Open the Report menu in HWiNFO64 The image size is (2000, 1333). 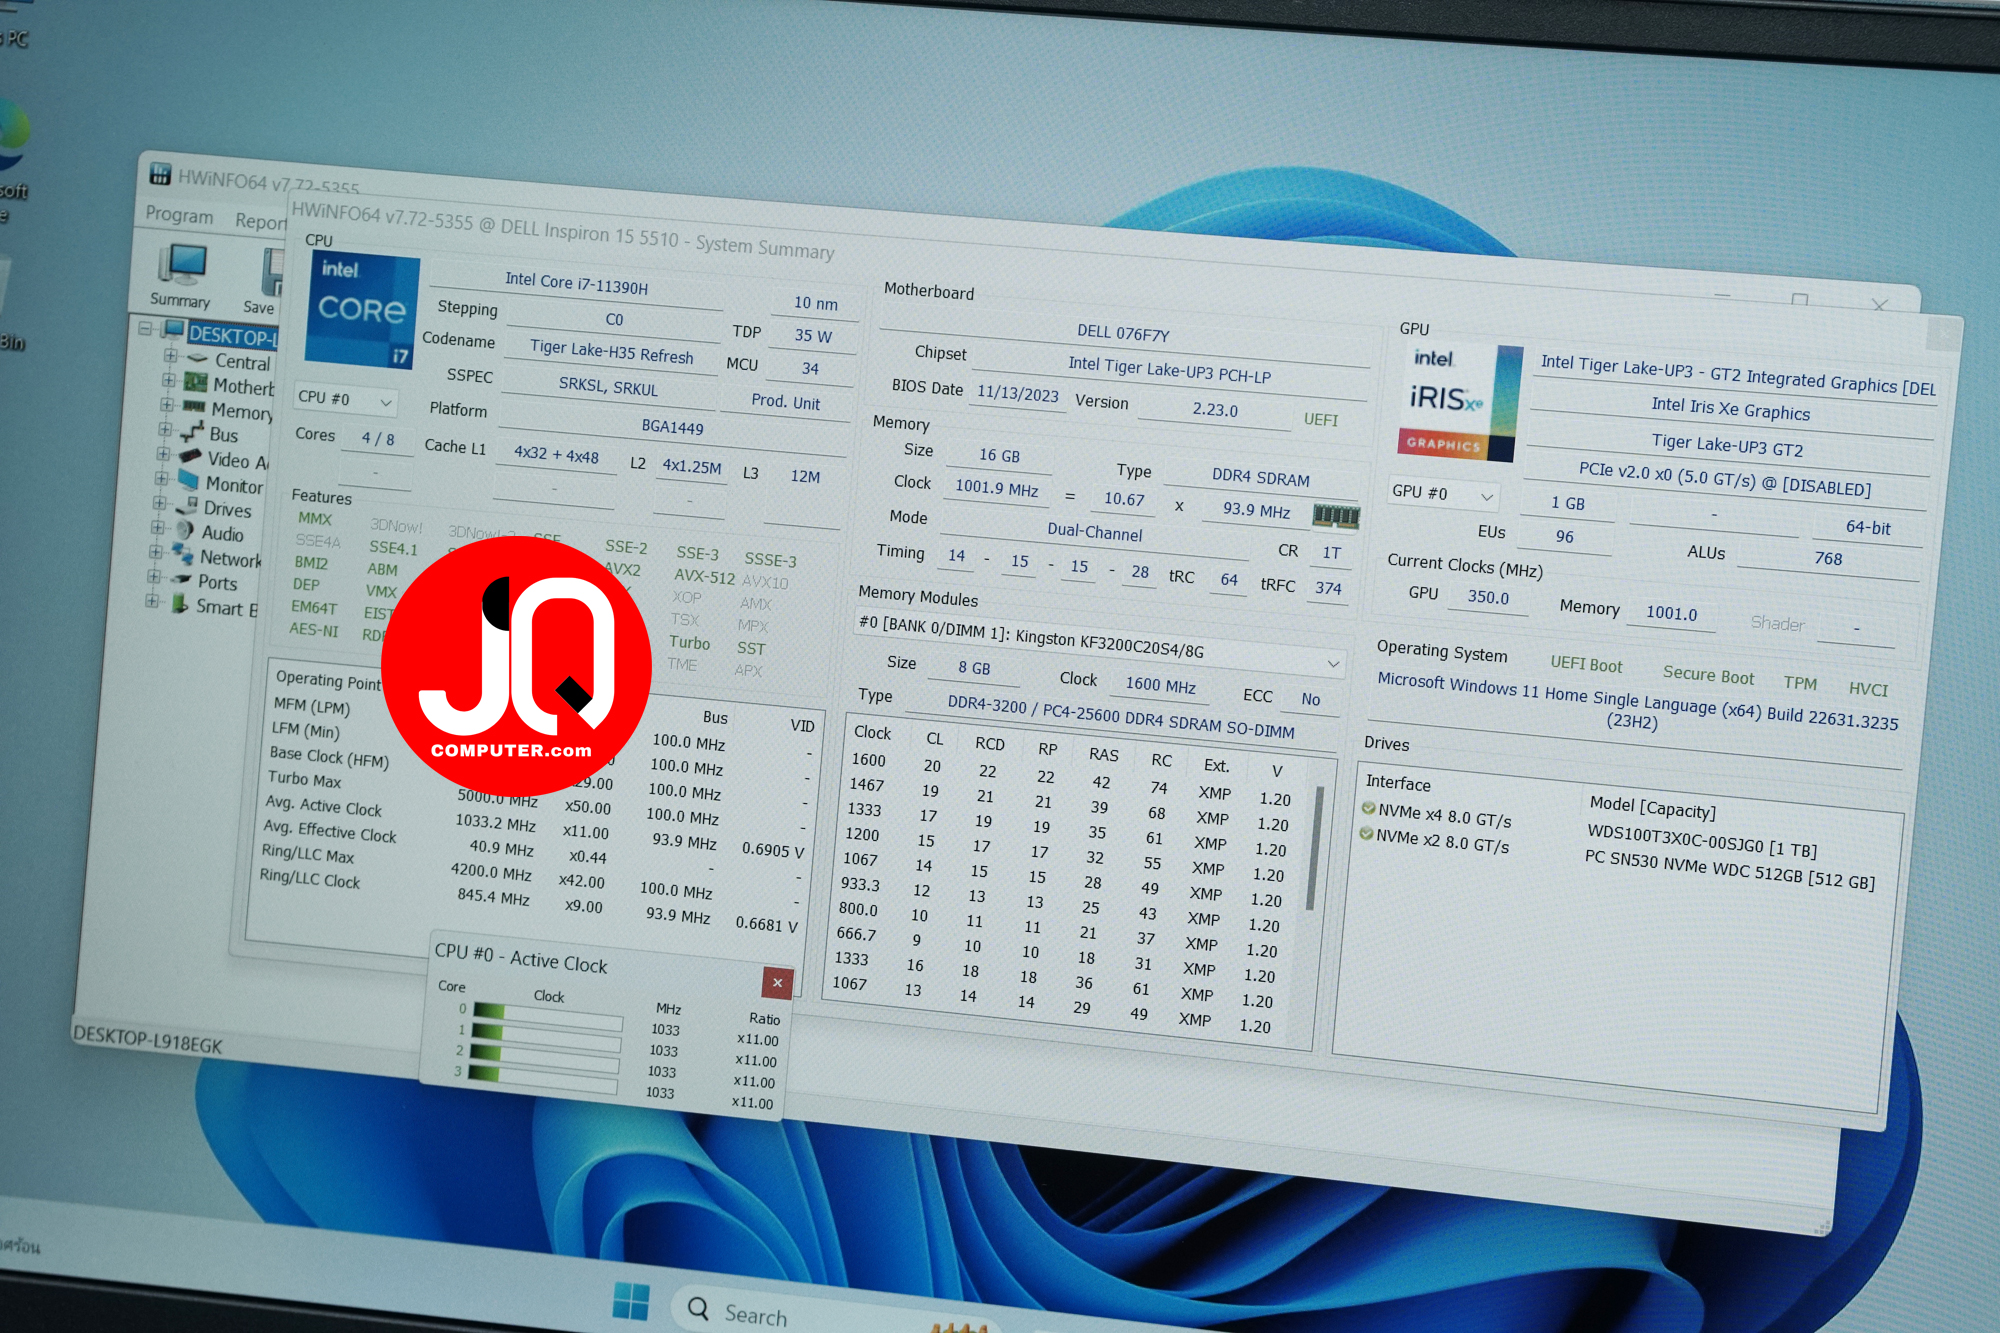pos(260,221)
